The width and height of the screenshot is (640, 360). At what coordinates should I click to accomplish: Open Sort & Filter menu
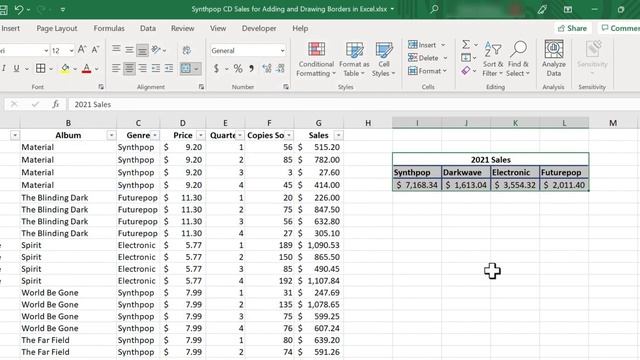(x=493, y=59)
